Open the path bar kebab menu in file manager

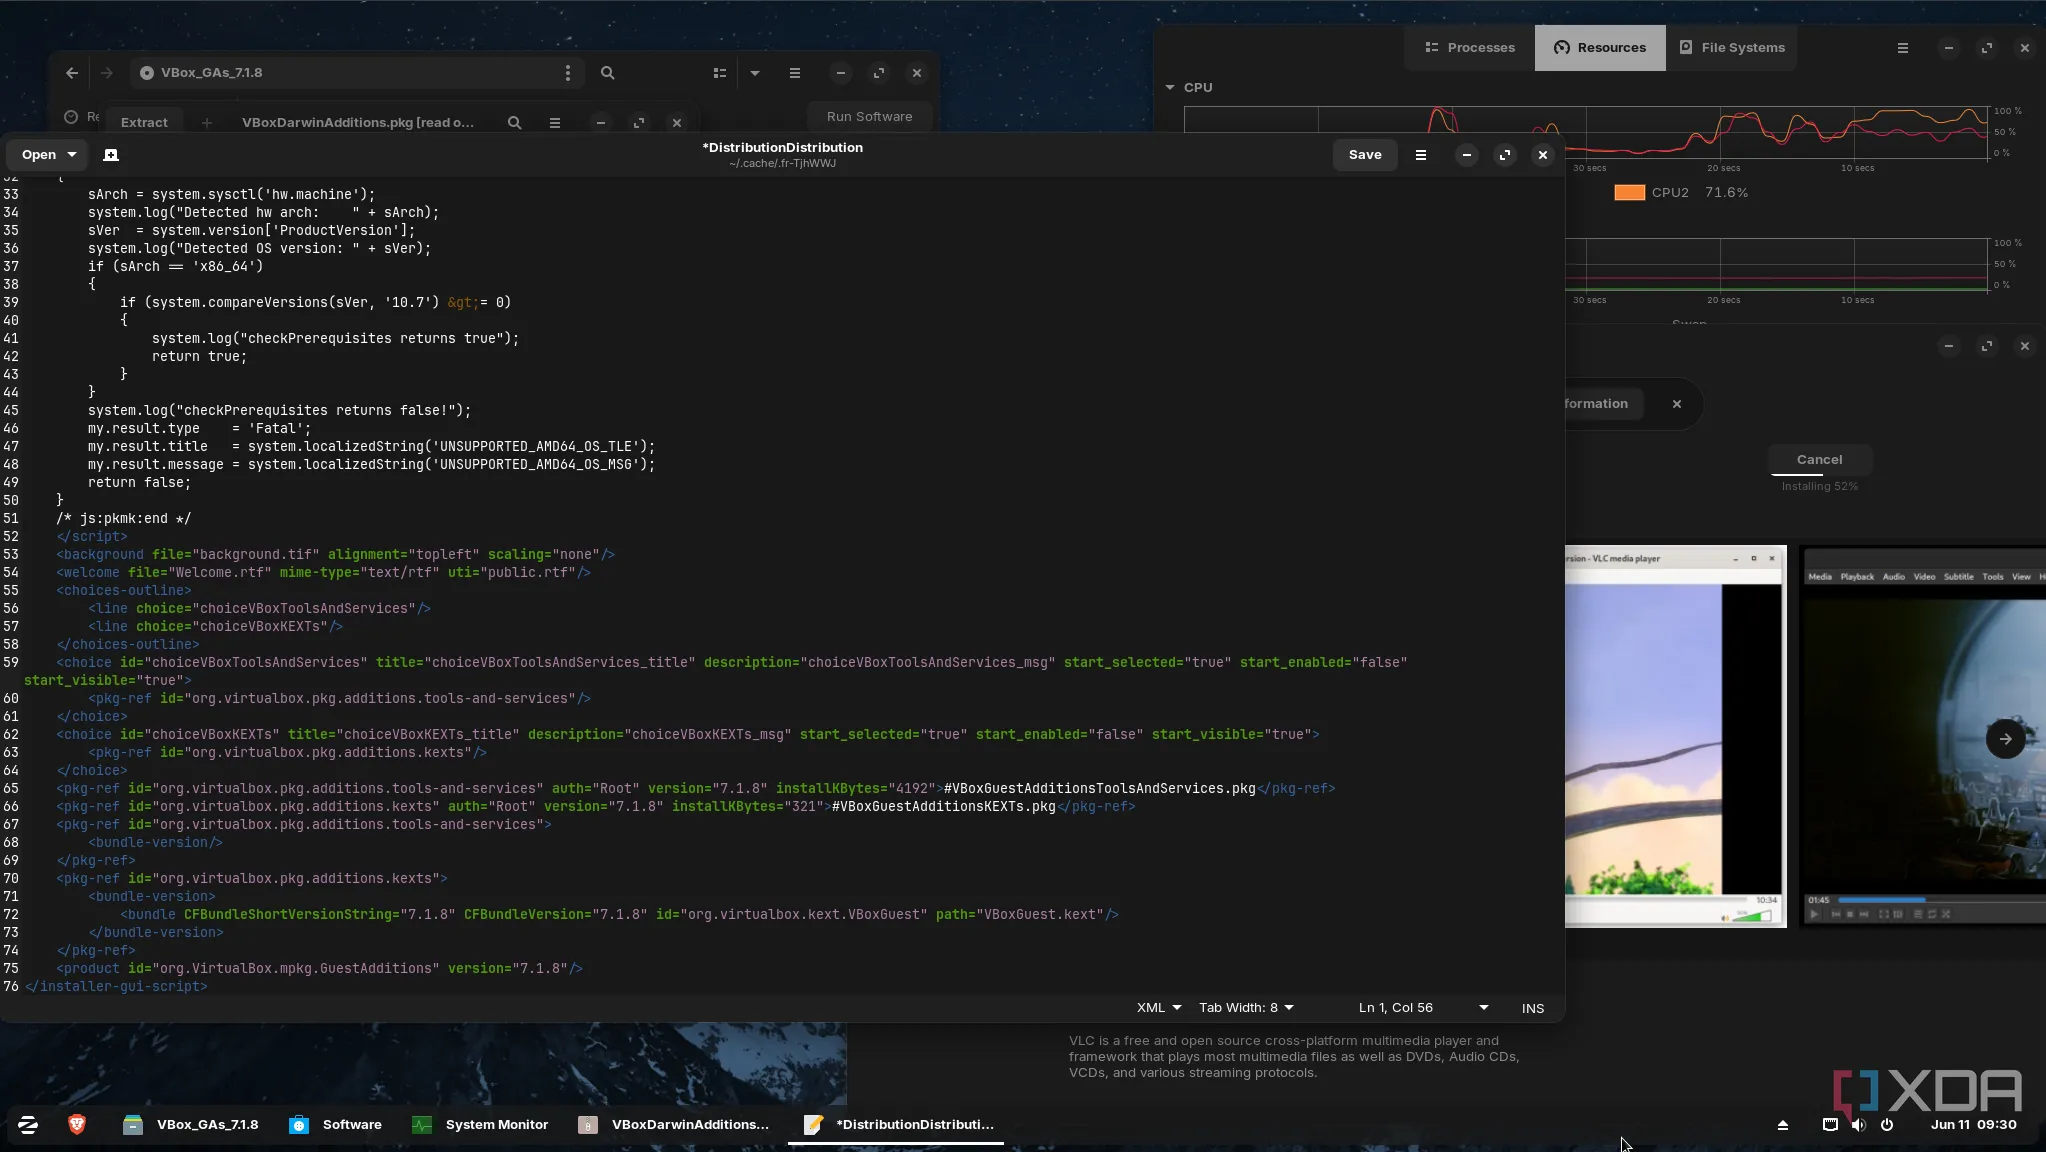click(x=567, y=73)
